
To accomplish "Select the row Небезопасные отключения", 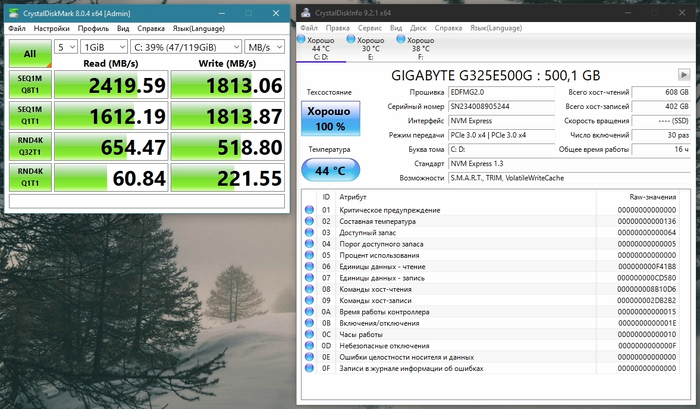I will click(x=491, y=346).
